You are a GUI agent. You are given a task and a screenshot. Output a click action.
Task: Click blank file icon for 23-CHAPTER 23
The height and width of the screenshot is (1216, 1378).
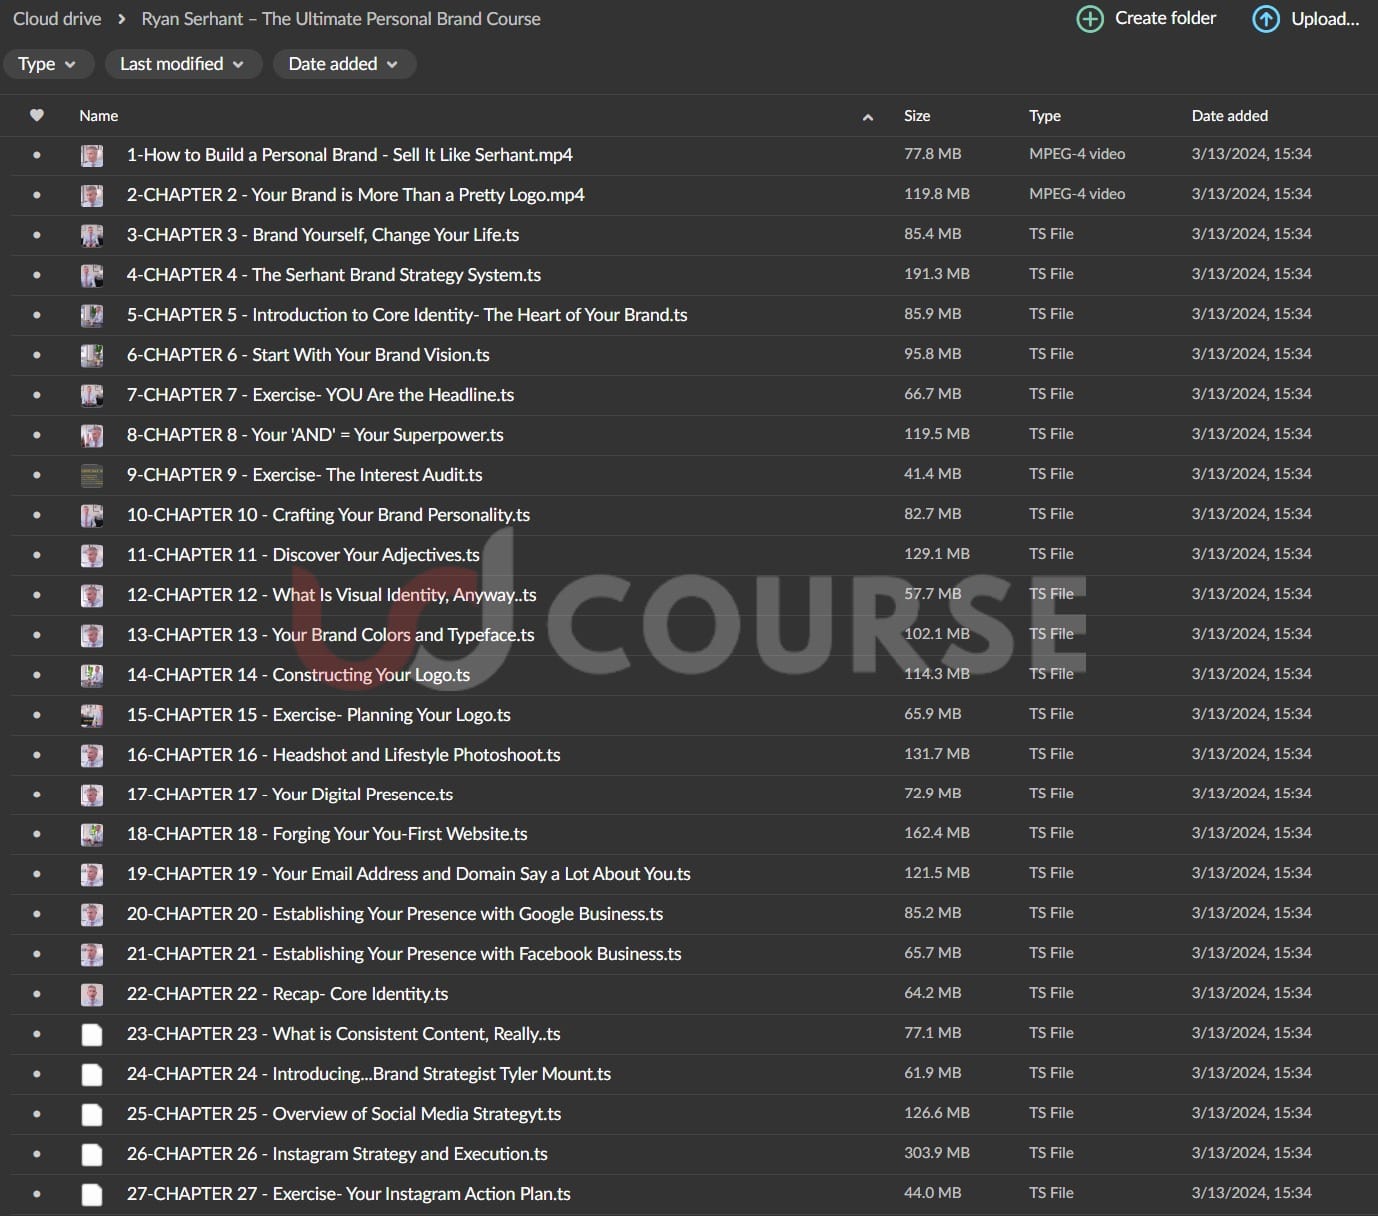(92, 1034)
